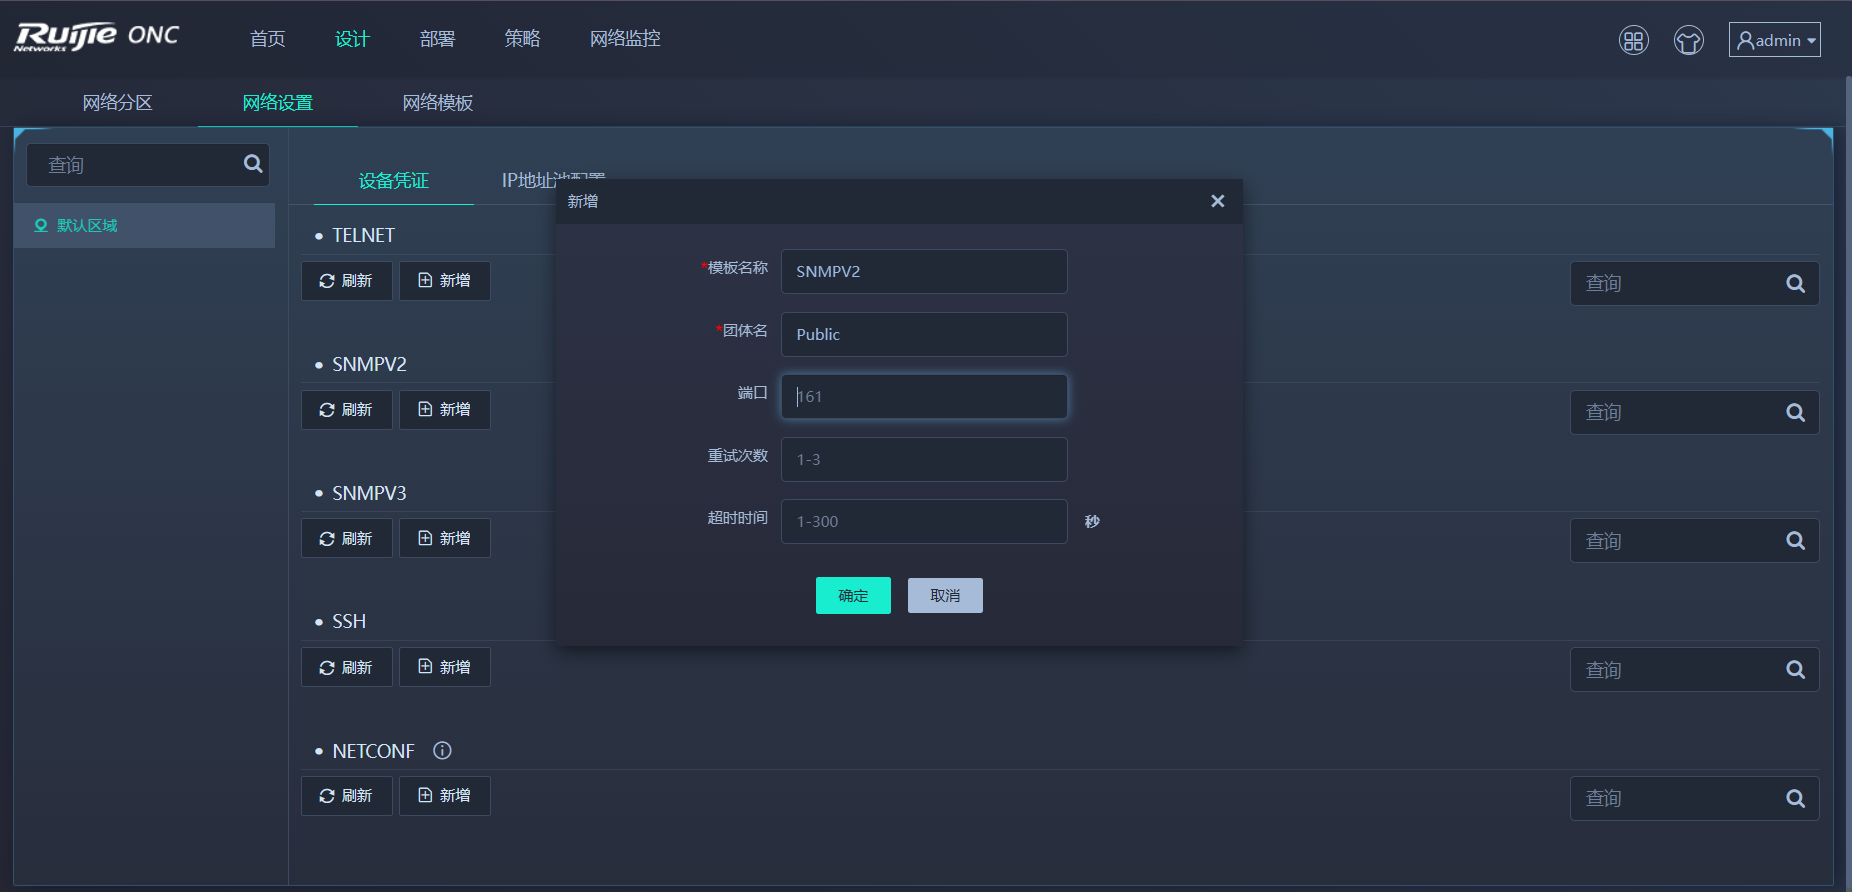
Task: Click the 端口 port input field
Action: pos(924,397)
